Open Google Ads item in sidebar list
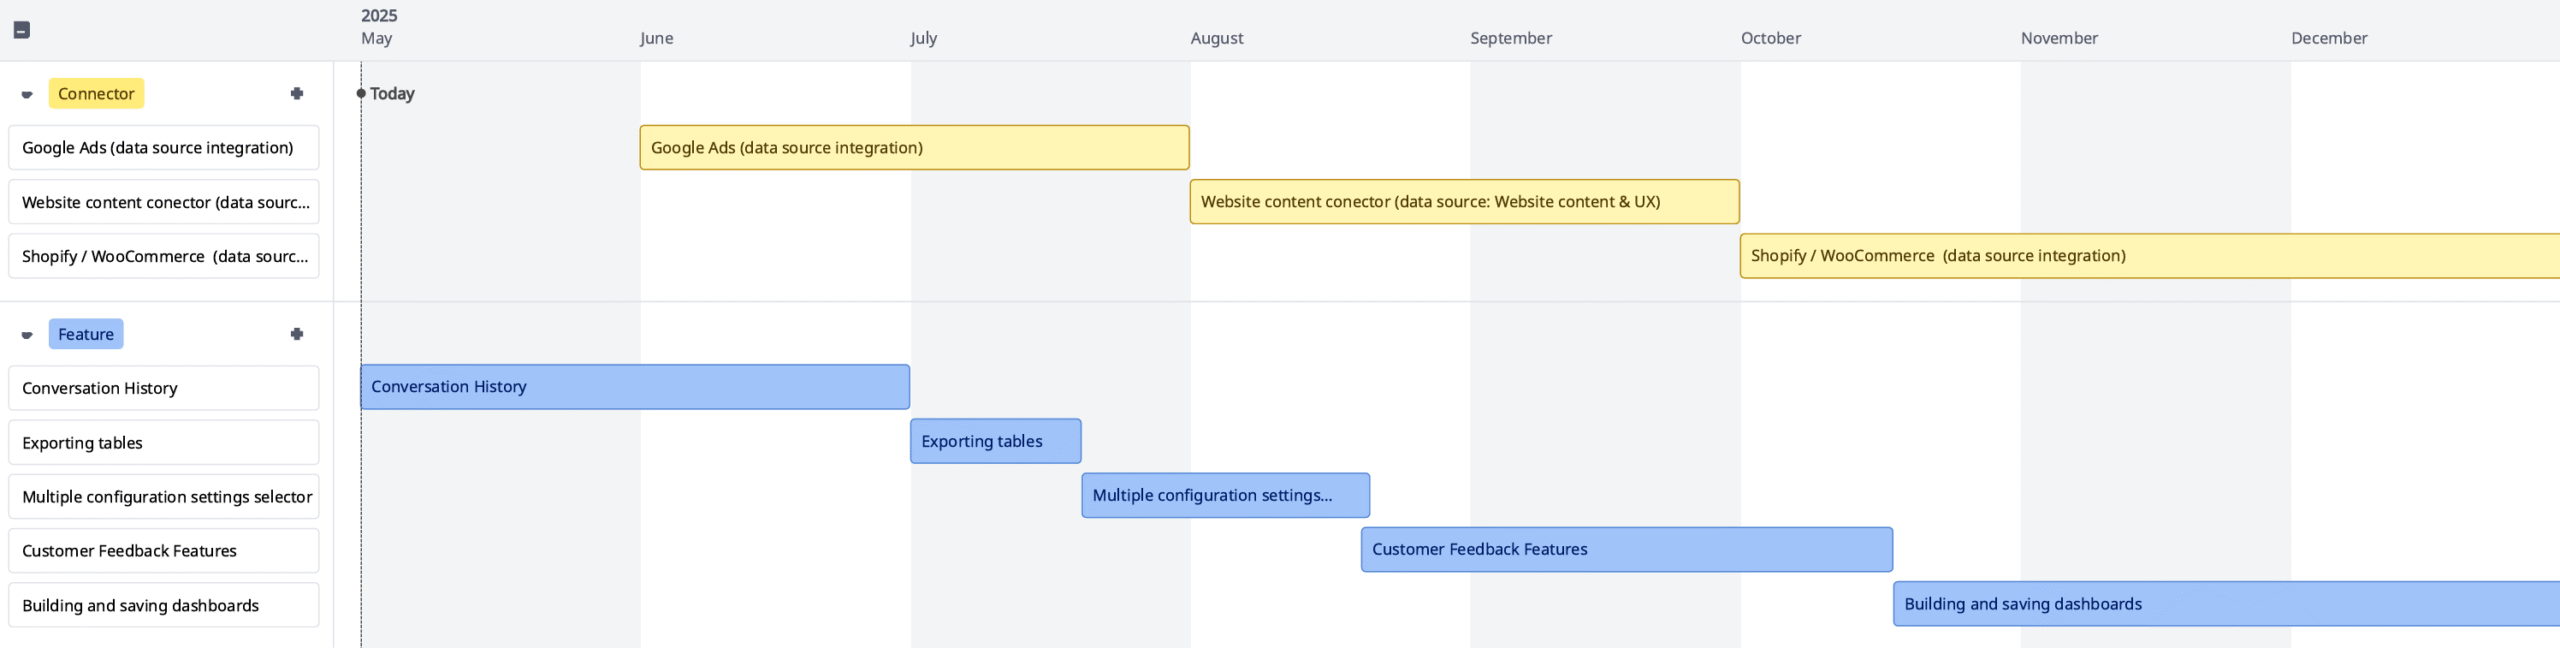 point(164,148)
